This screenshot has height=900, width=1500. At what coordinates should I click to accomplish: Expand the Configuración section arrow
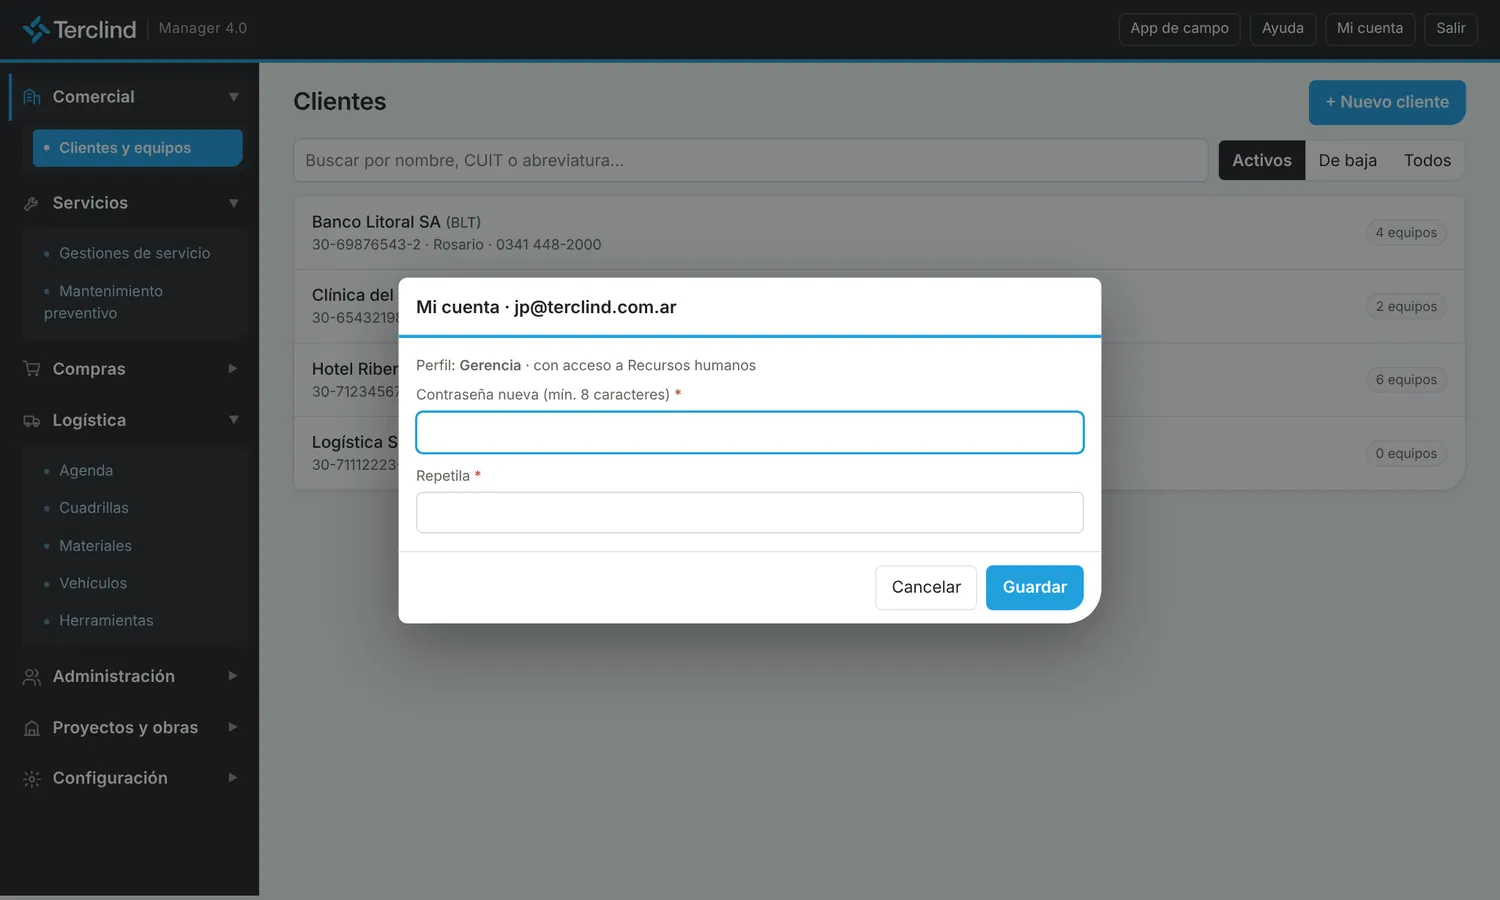[x=233, y=778]
